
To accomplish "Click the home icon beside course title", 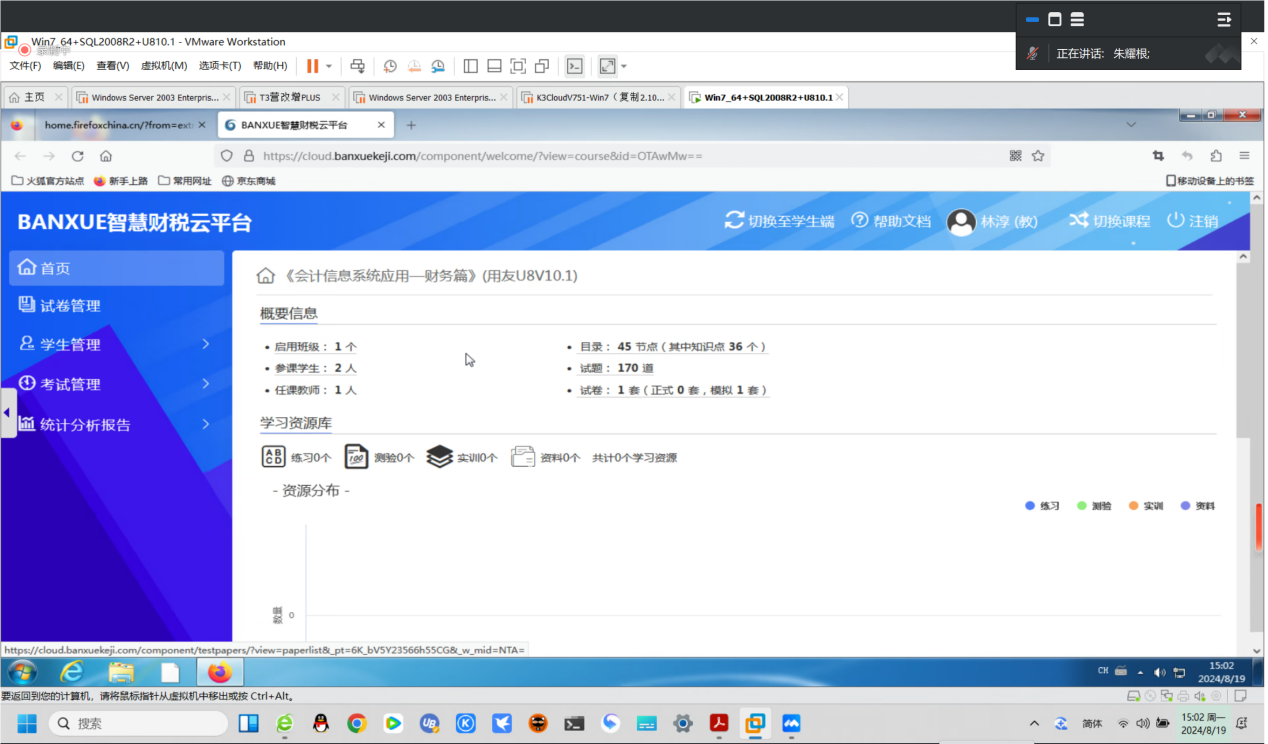I will [x=266, y=276].
